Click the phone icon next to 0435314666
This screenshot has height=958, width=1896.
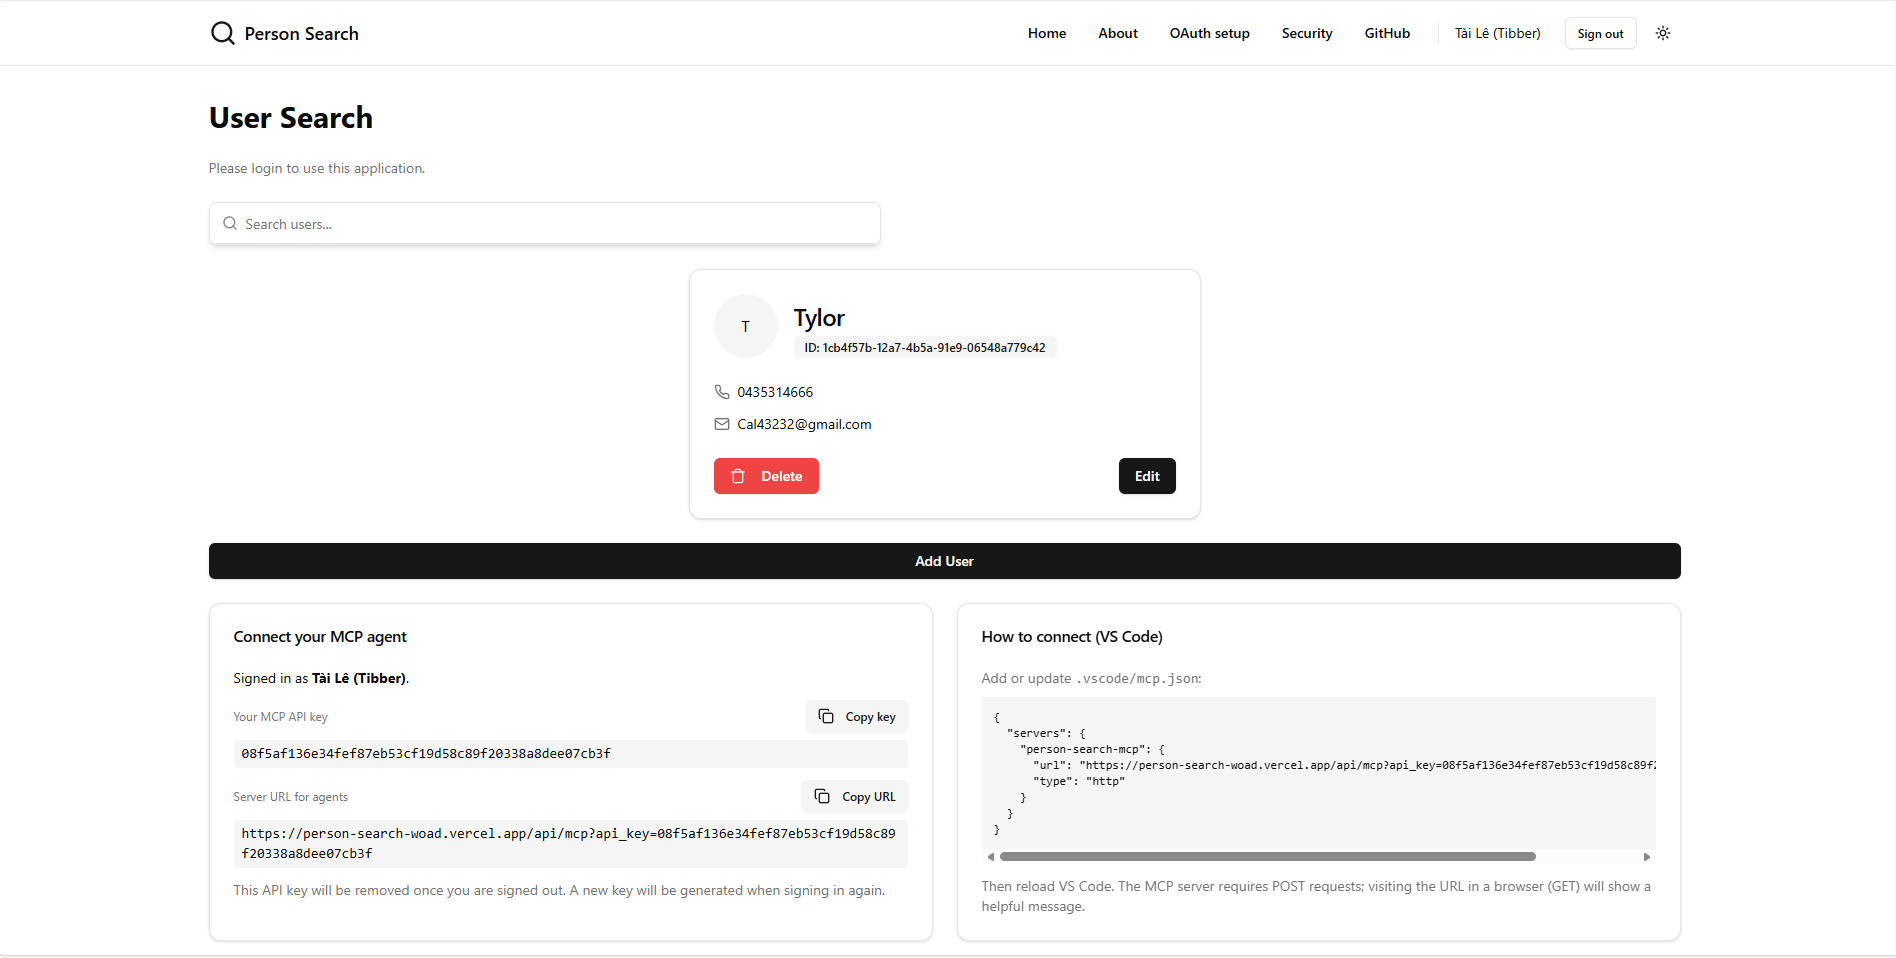point(722,391)
